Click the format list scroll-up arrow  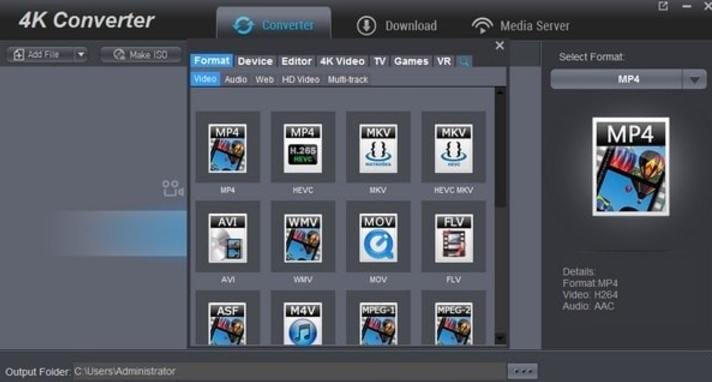click(x=500, y=92)
